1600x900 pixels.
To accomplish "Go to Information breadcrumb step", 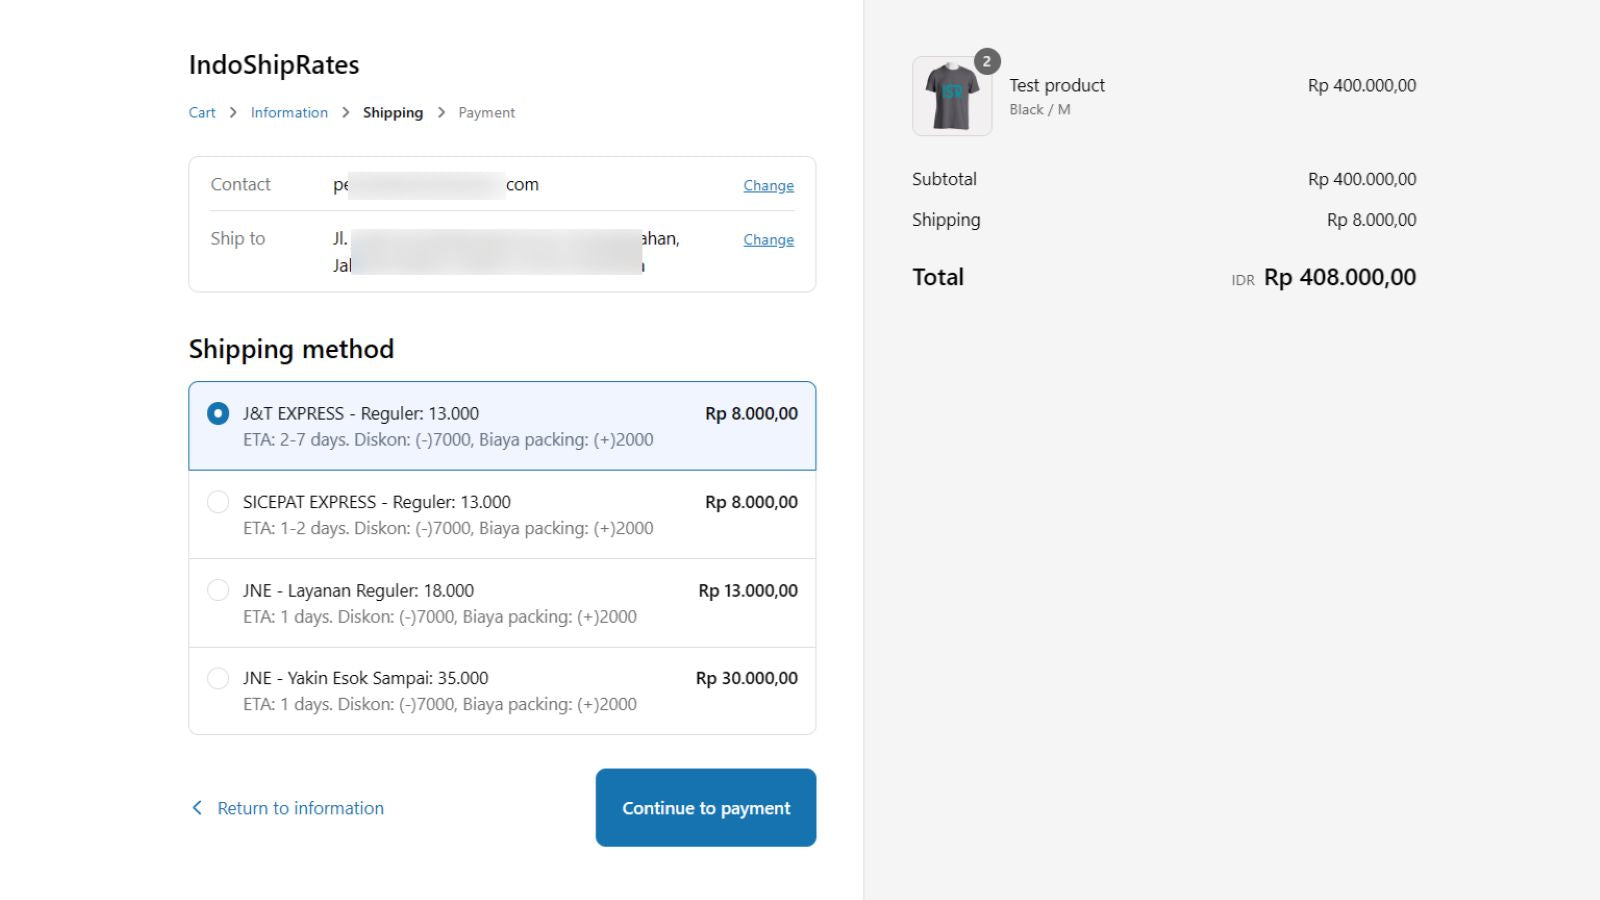I will coord(289,112).
